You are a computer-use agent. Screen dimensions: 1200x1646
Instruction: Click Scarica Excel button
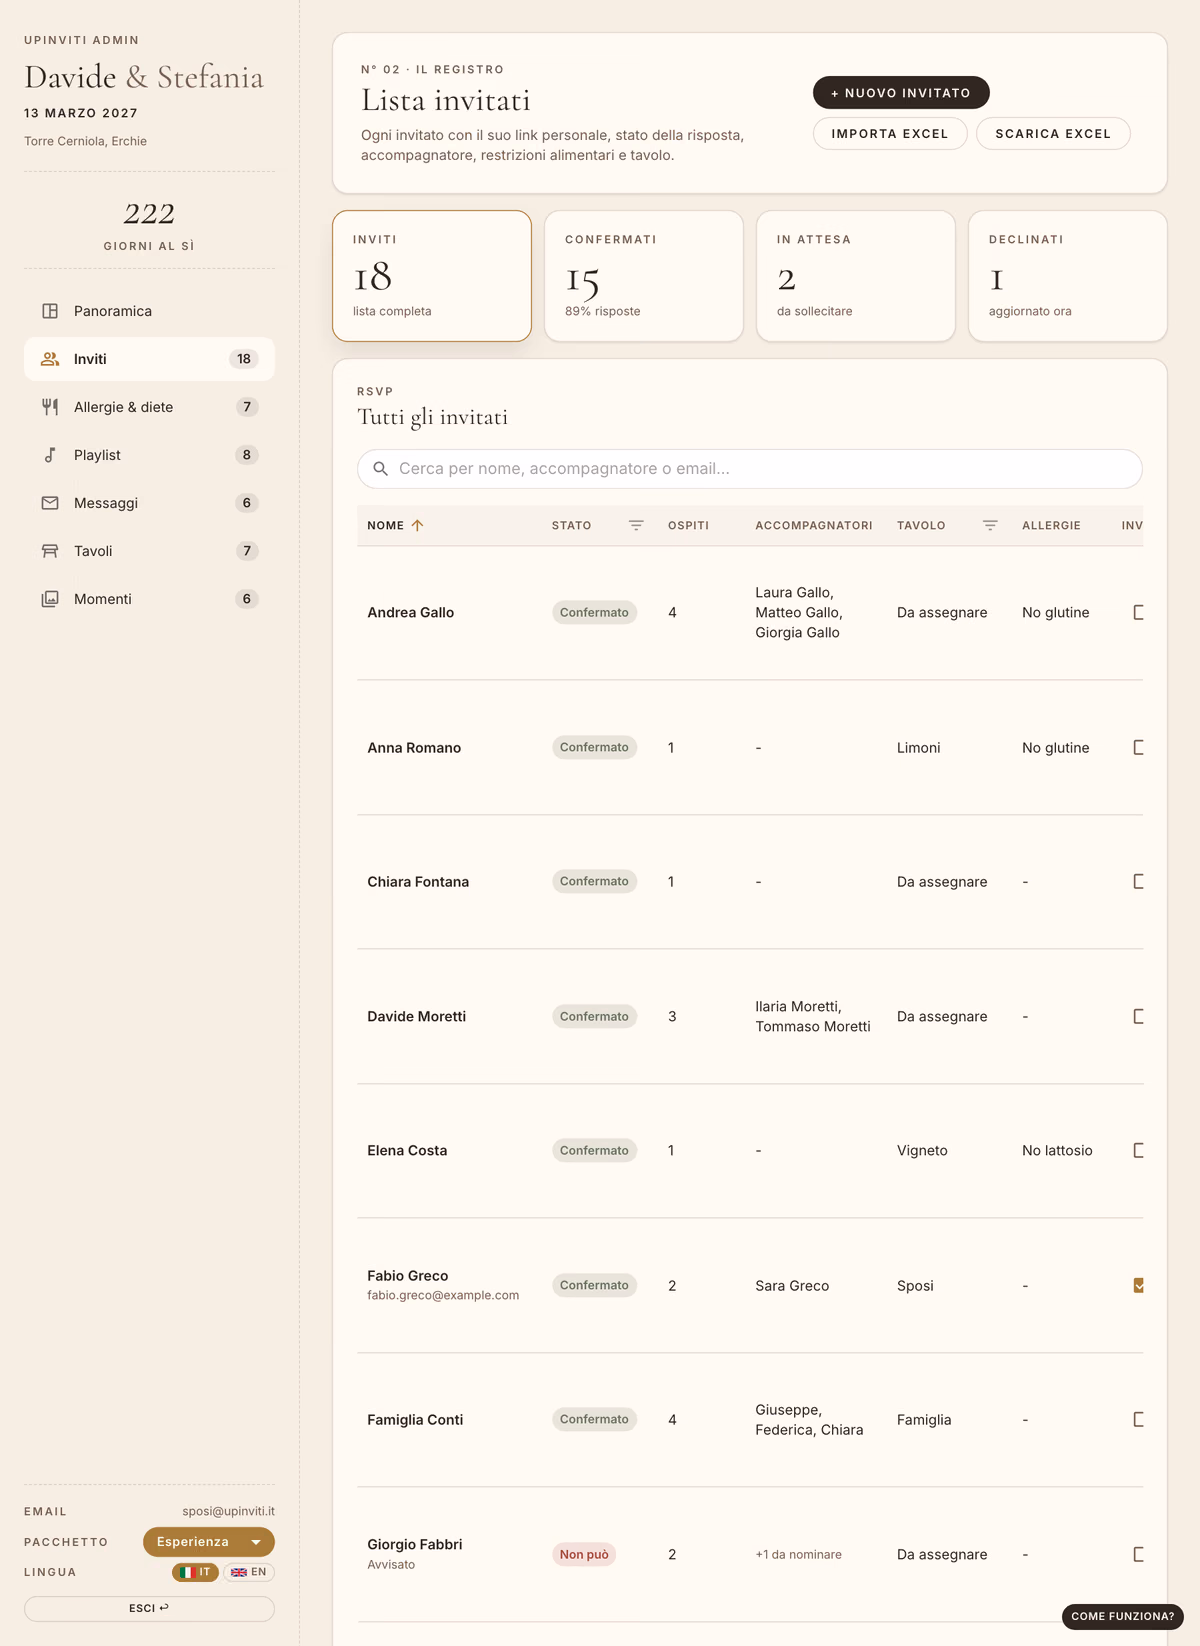coord(1053,134)
